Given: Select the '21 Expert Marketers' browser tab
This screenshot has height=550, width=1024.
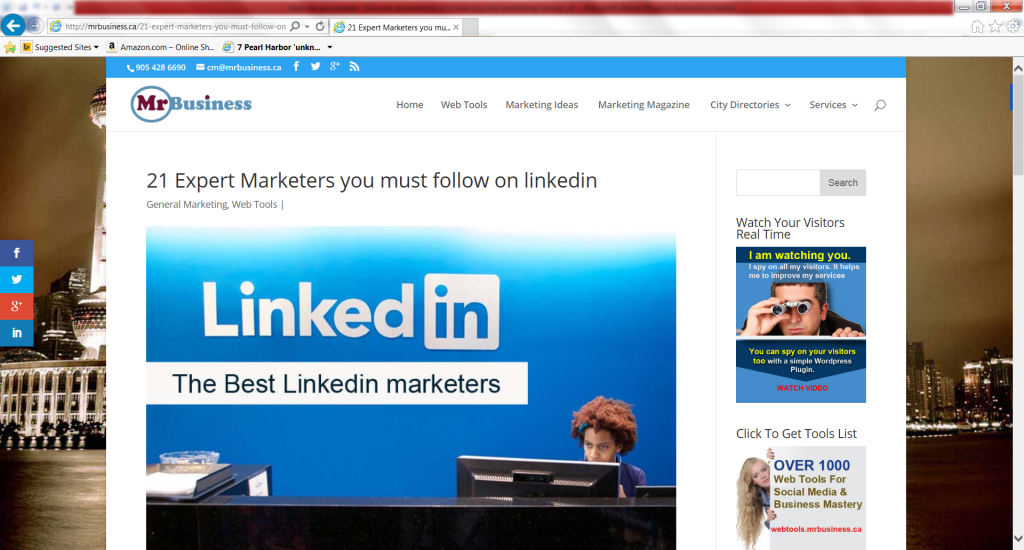Looking at the screenshot, I should 396,27.
